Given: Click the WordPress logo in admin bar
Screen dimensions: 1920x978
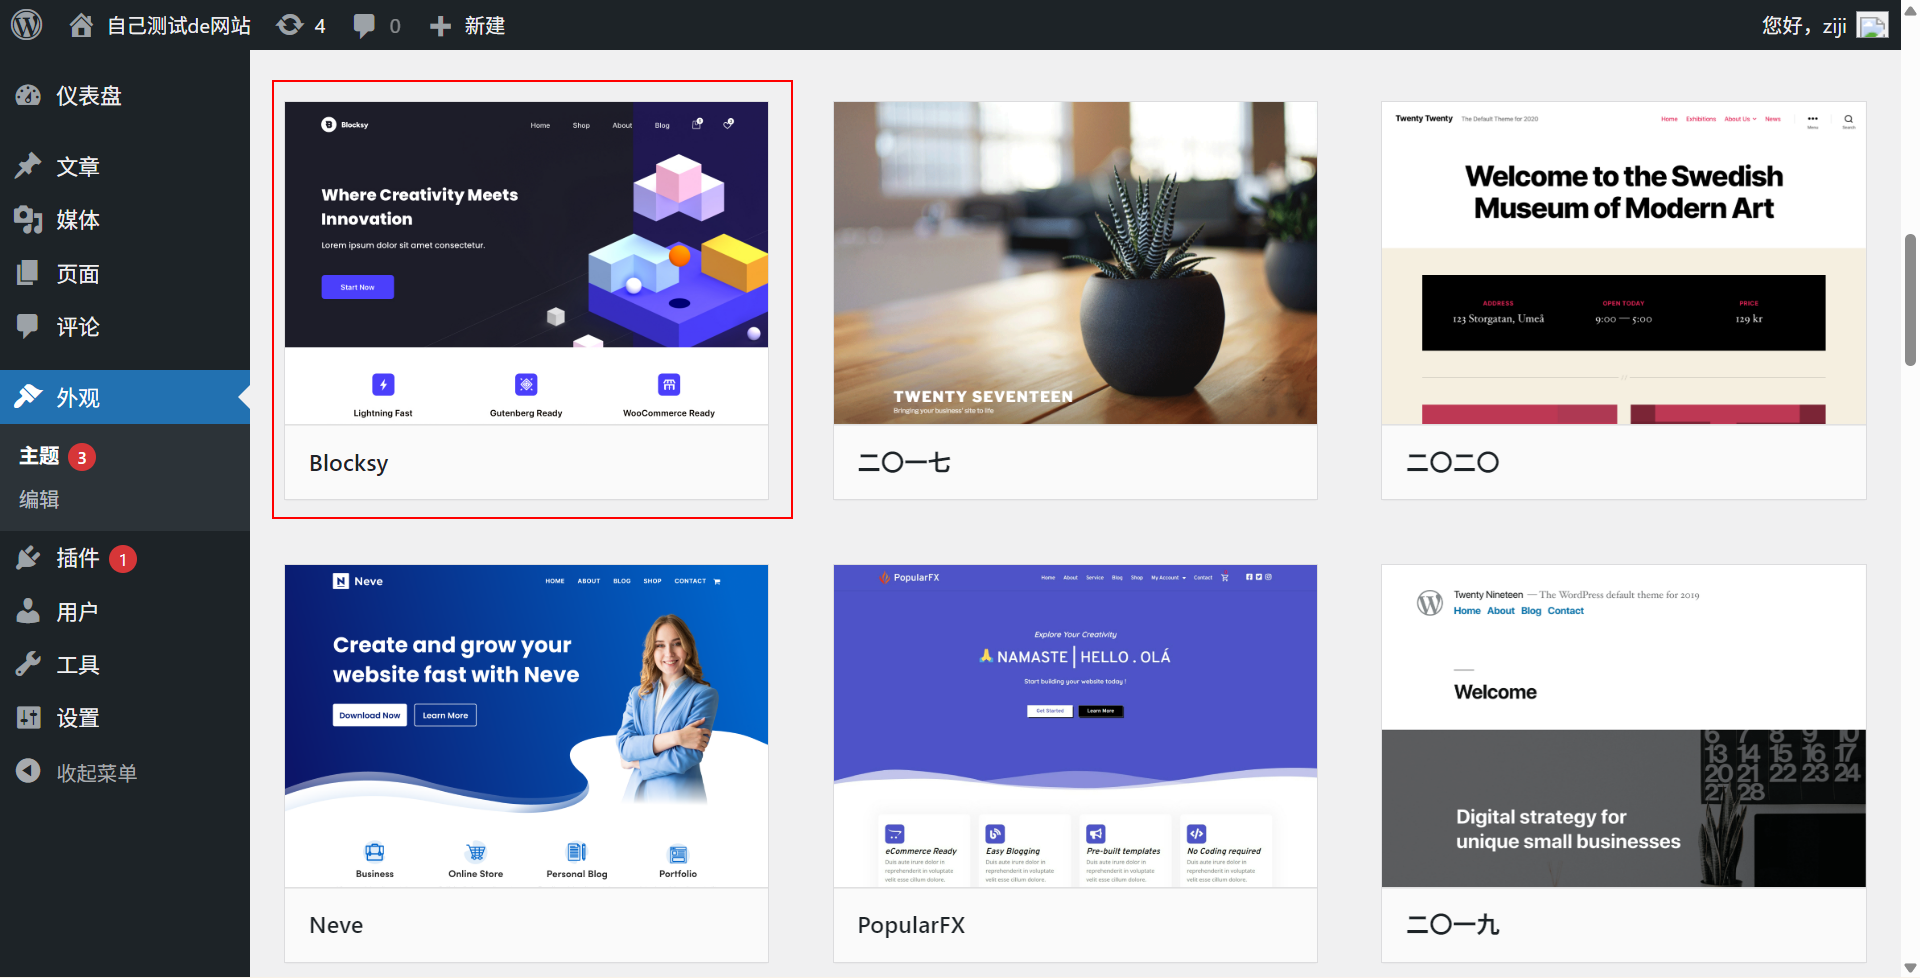Looking at the screenshot, I should pyautogui.click(x=27, y=25).
